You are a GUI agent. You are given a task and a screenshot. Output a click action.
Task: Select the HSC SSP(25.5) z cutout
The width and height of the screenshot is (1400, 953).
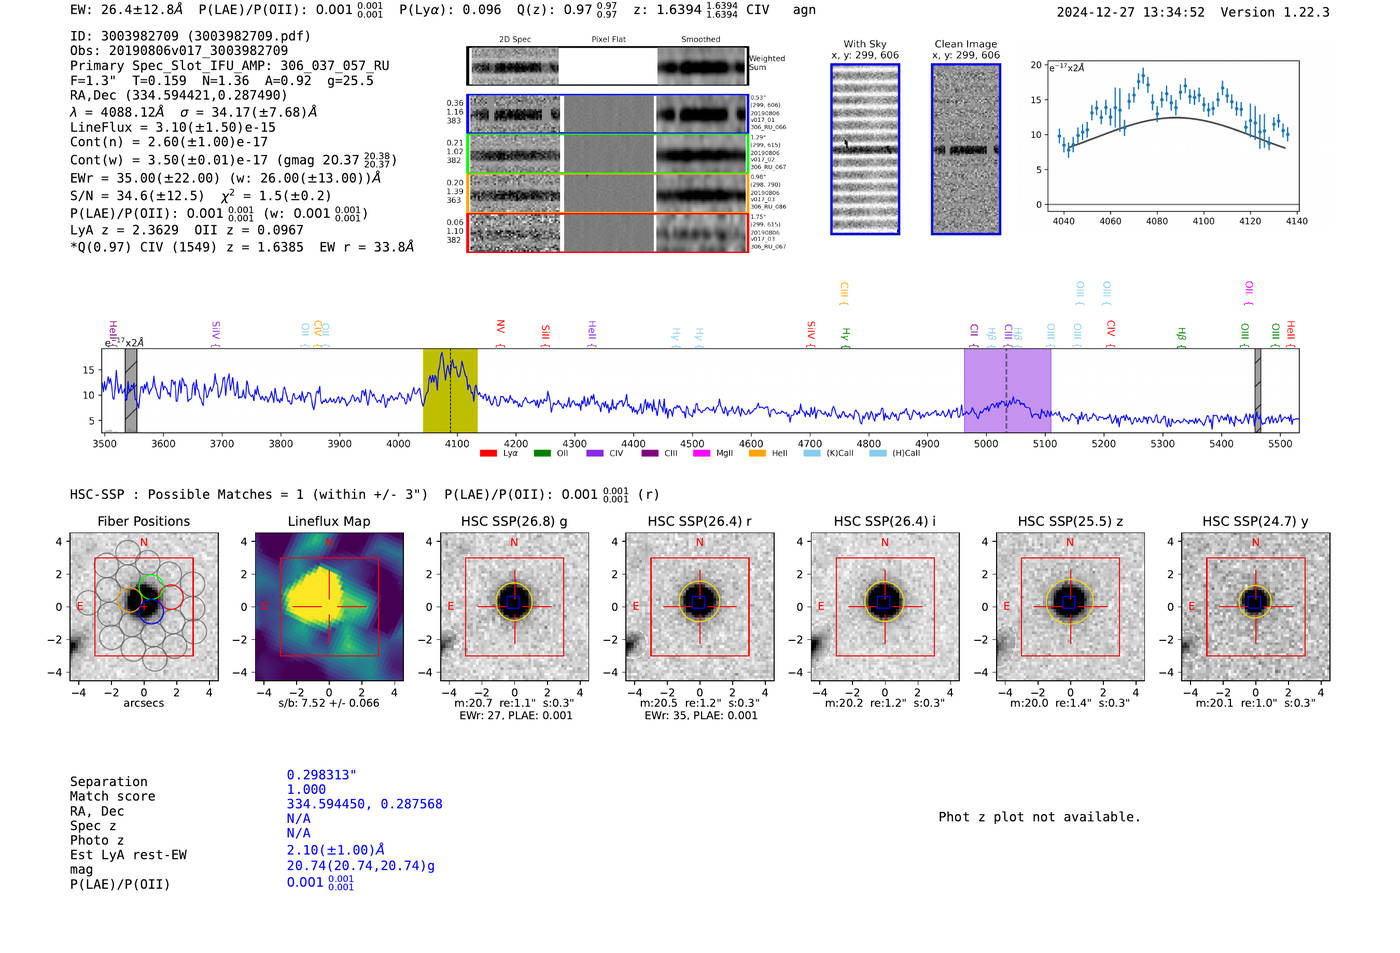click(x=1070, y=607)
